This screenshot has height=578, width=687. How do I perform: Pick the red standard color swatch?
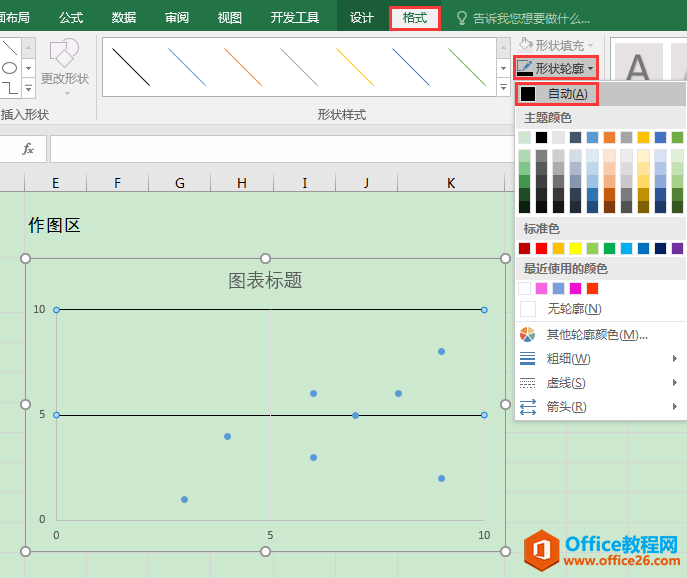tap(542, 248)
